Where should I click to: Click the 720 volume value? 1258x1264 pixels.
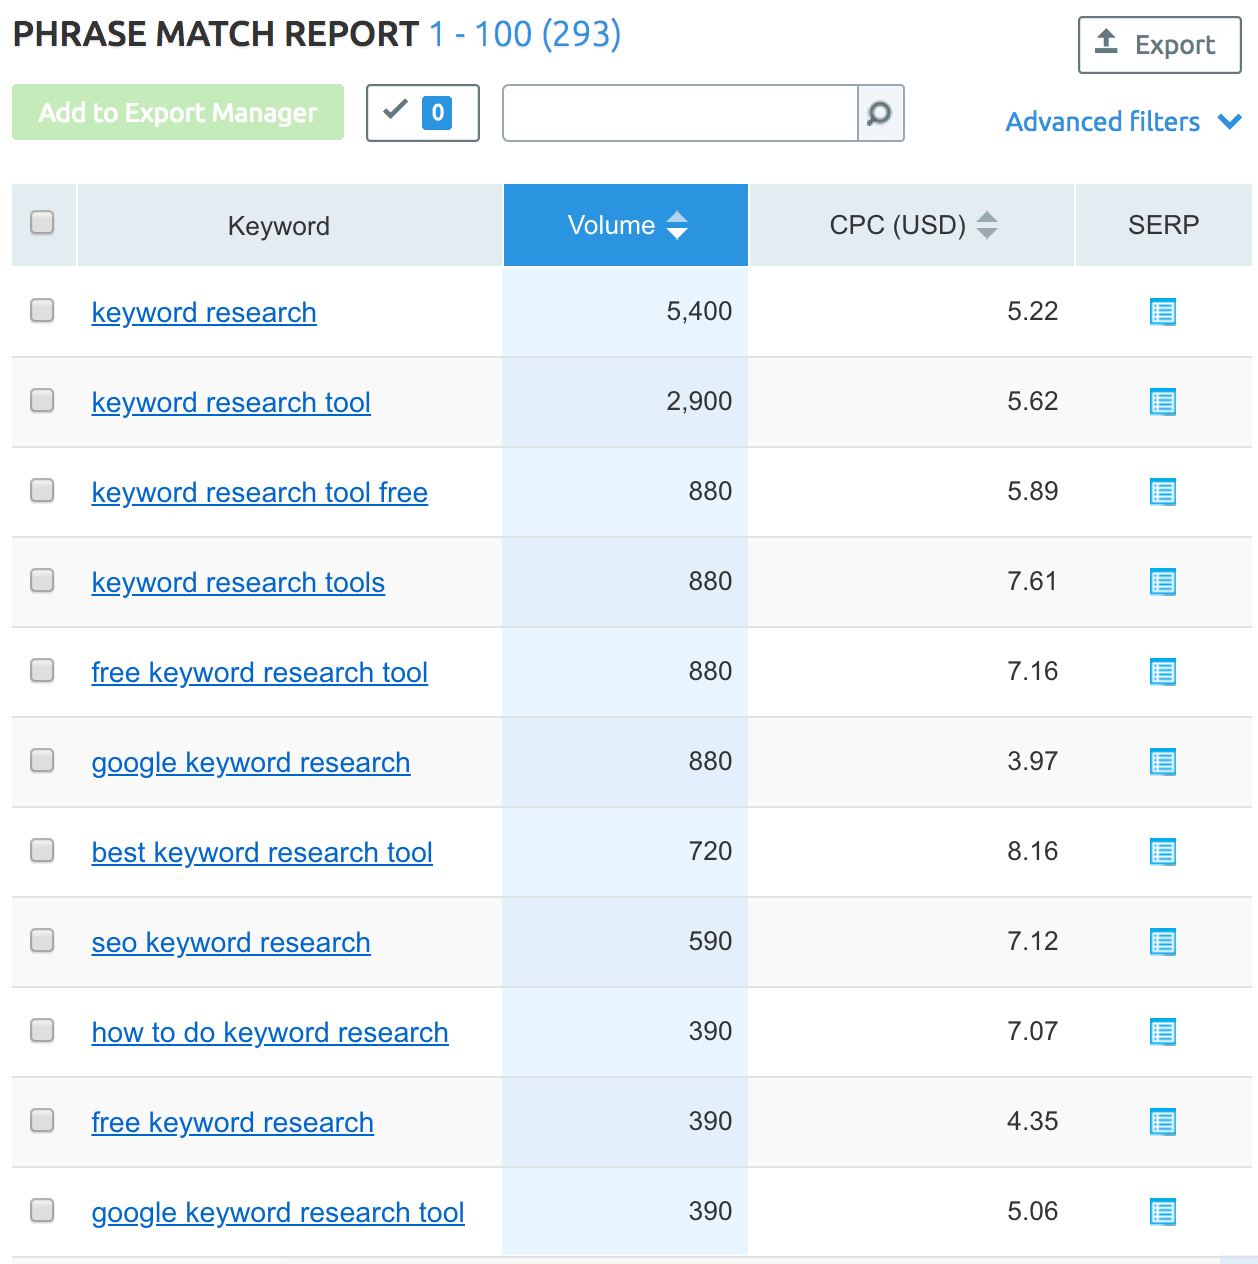pyautogui.click(x=710, y=851)
